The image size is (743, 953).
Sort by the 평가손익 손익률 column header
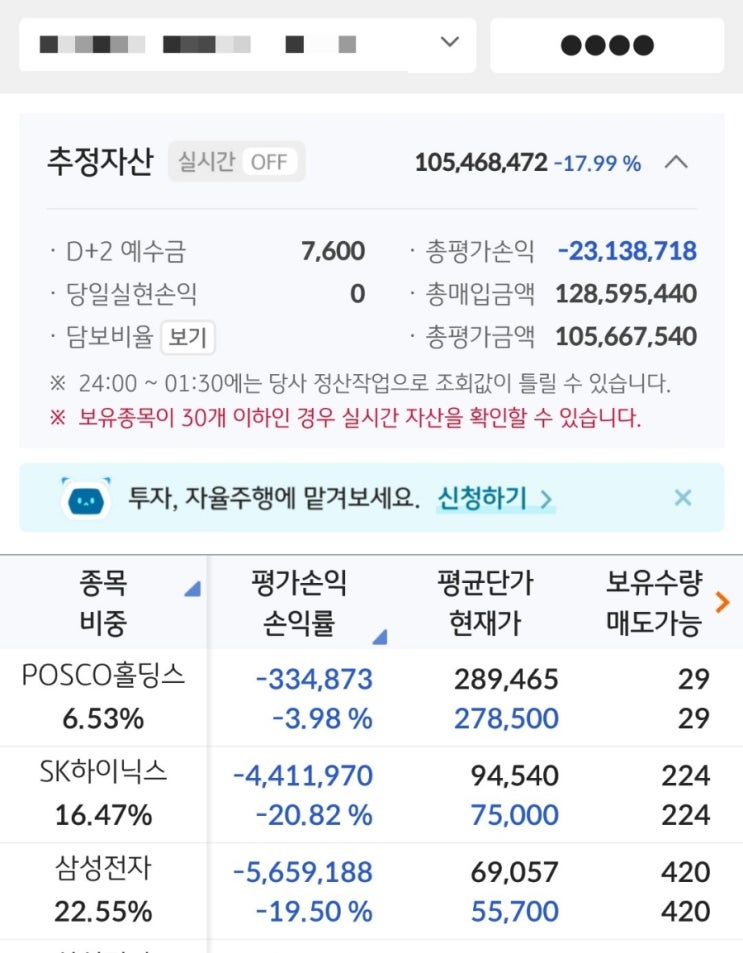(299, 602)
